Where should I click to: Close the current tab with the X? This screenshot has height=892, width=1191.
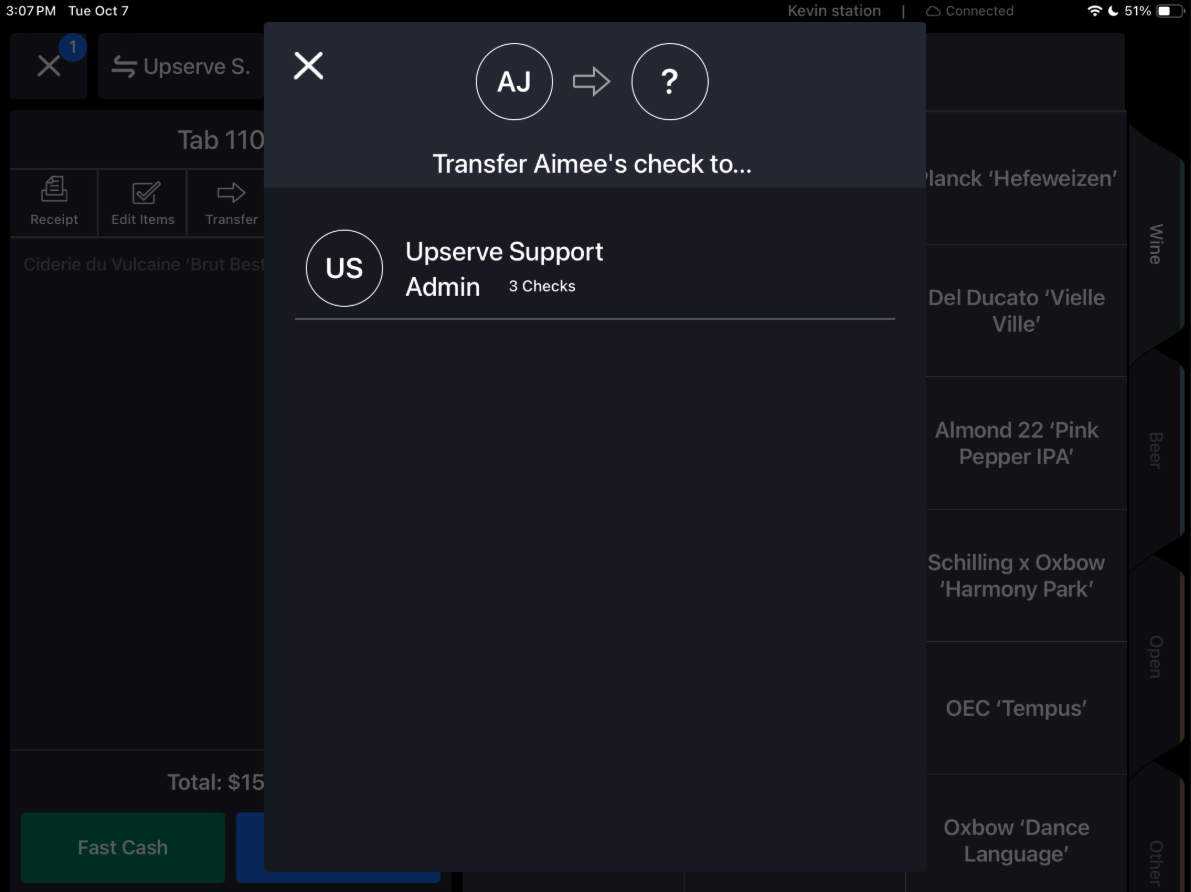pyautogui.click(x=49, y=66)
